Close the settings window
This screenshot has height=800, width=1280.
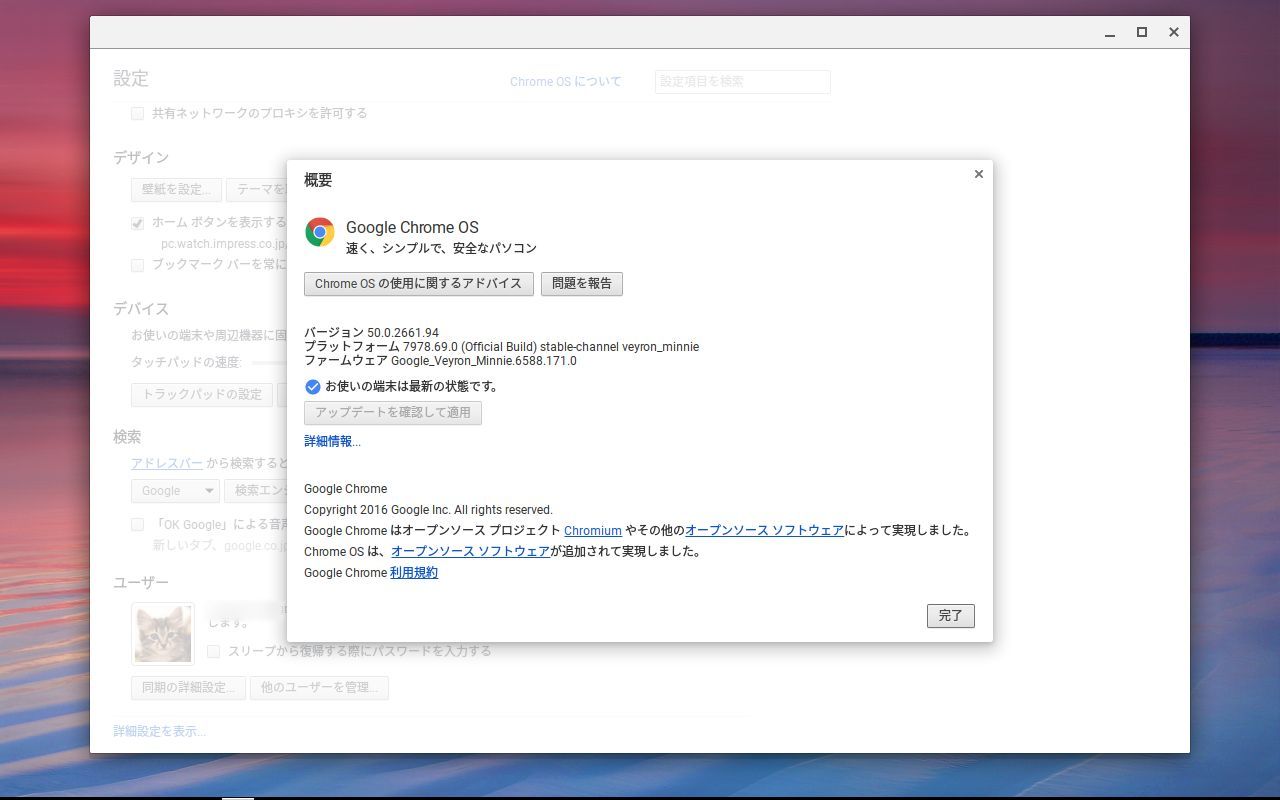1174,33
